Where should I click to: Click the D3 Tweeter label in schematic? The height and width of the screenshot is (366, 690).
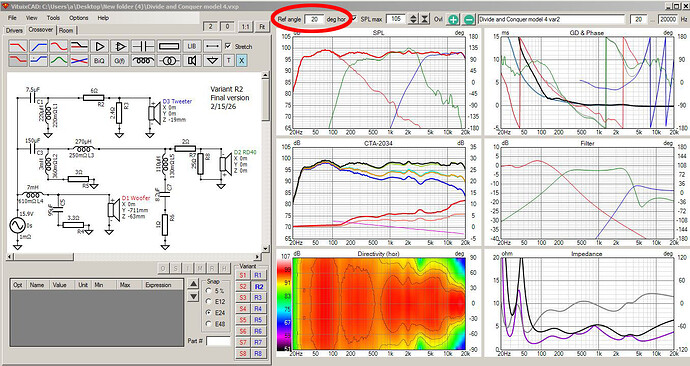click(177, 101)
